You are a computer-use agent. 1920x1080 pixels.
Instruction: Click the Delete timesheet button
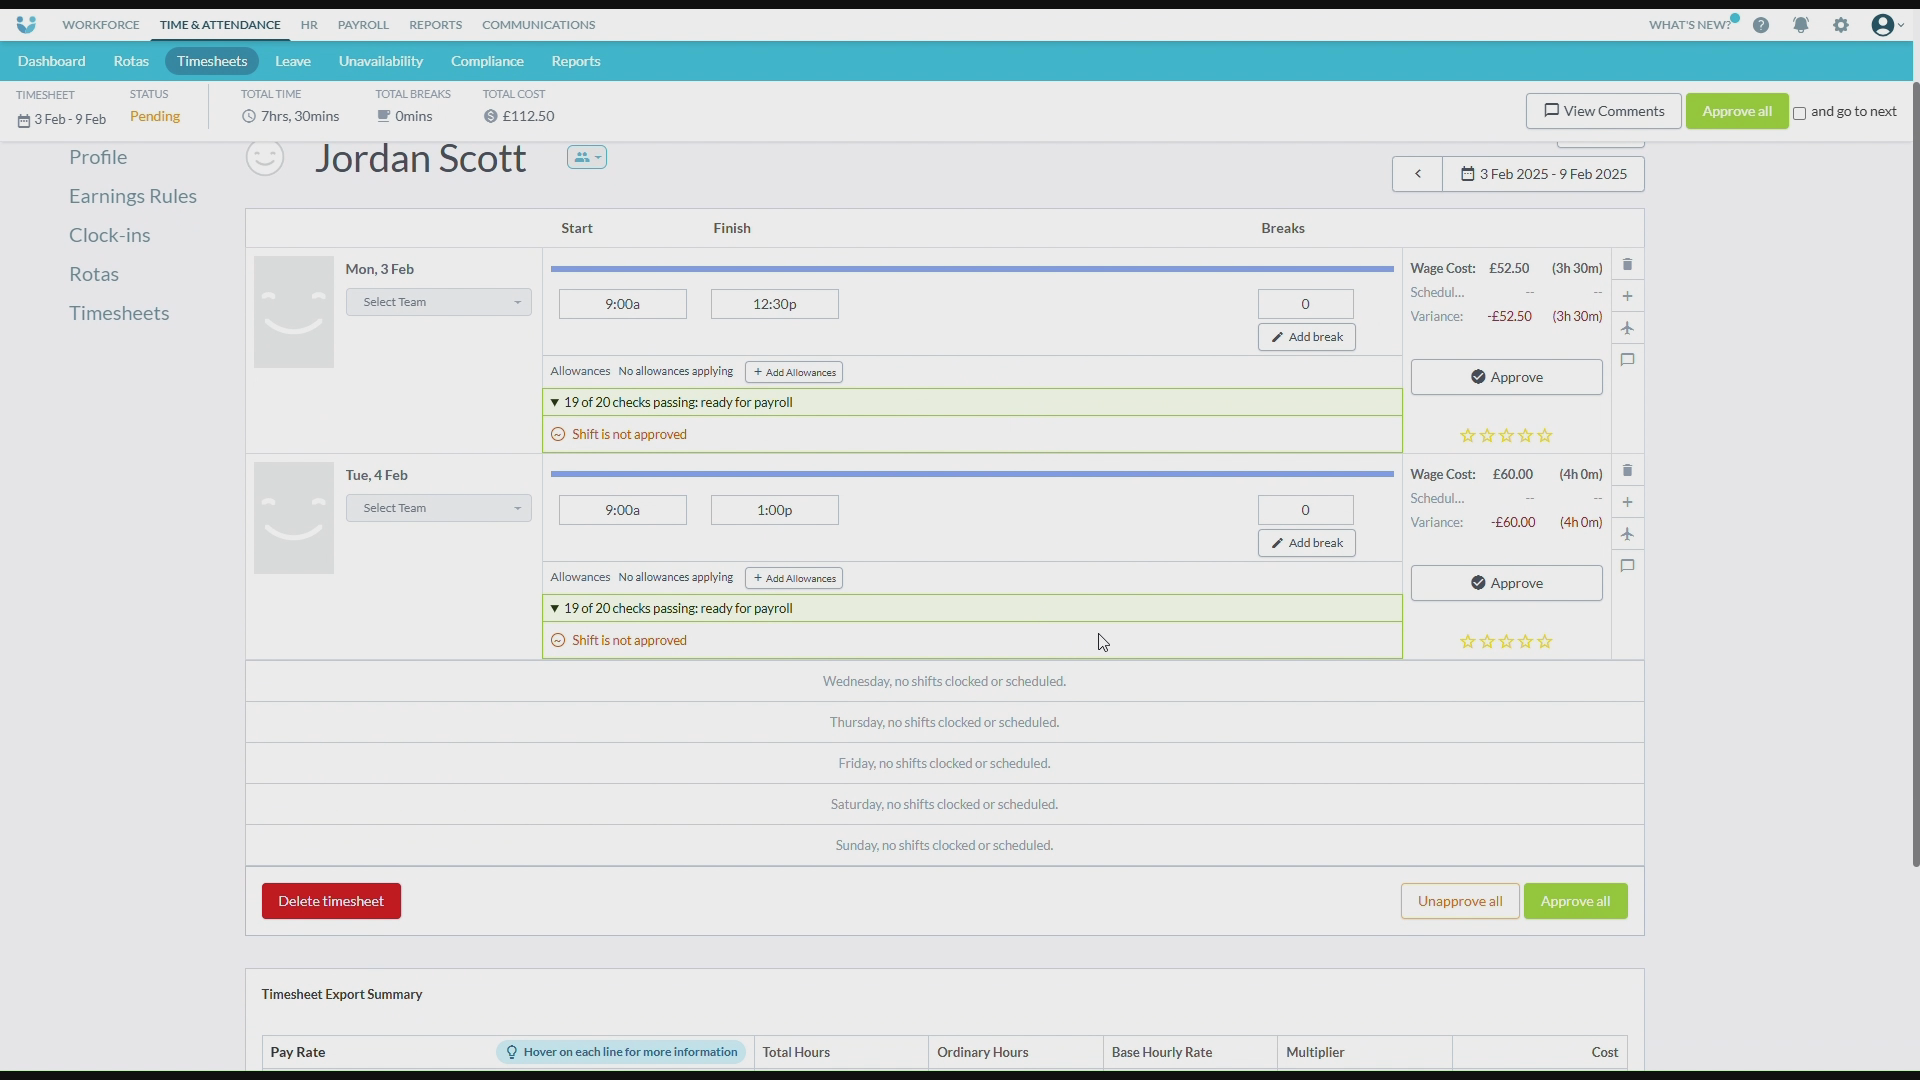[x=331, y=901]
